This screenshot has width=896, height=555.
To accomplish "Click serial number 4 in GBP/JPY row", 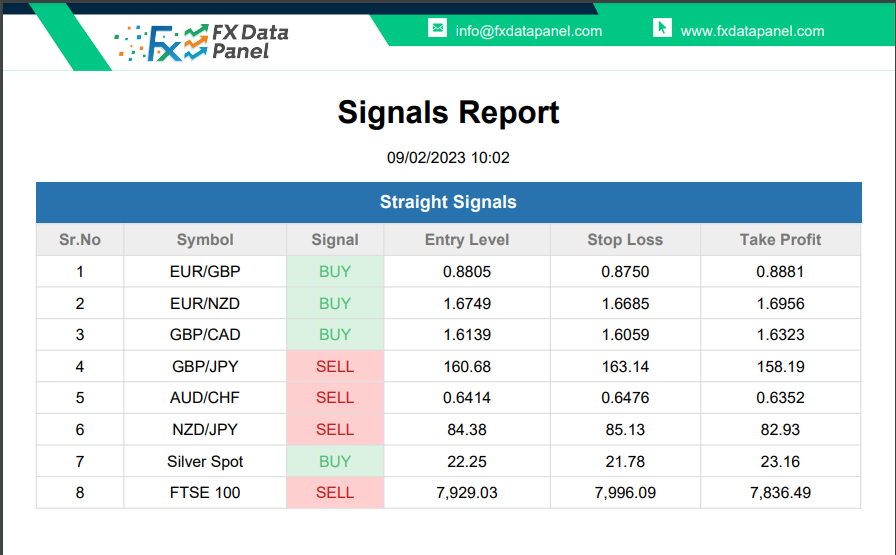I will click(80, 366).
